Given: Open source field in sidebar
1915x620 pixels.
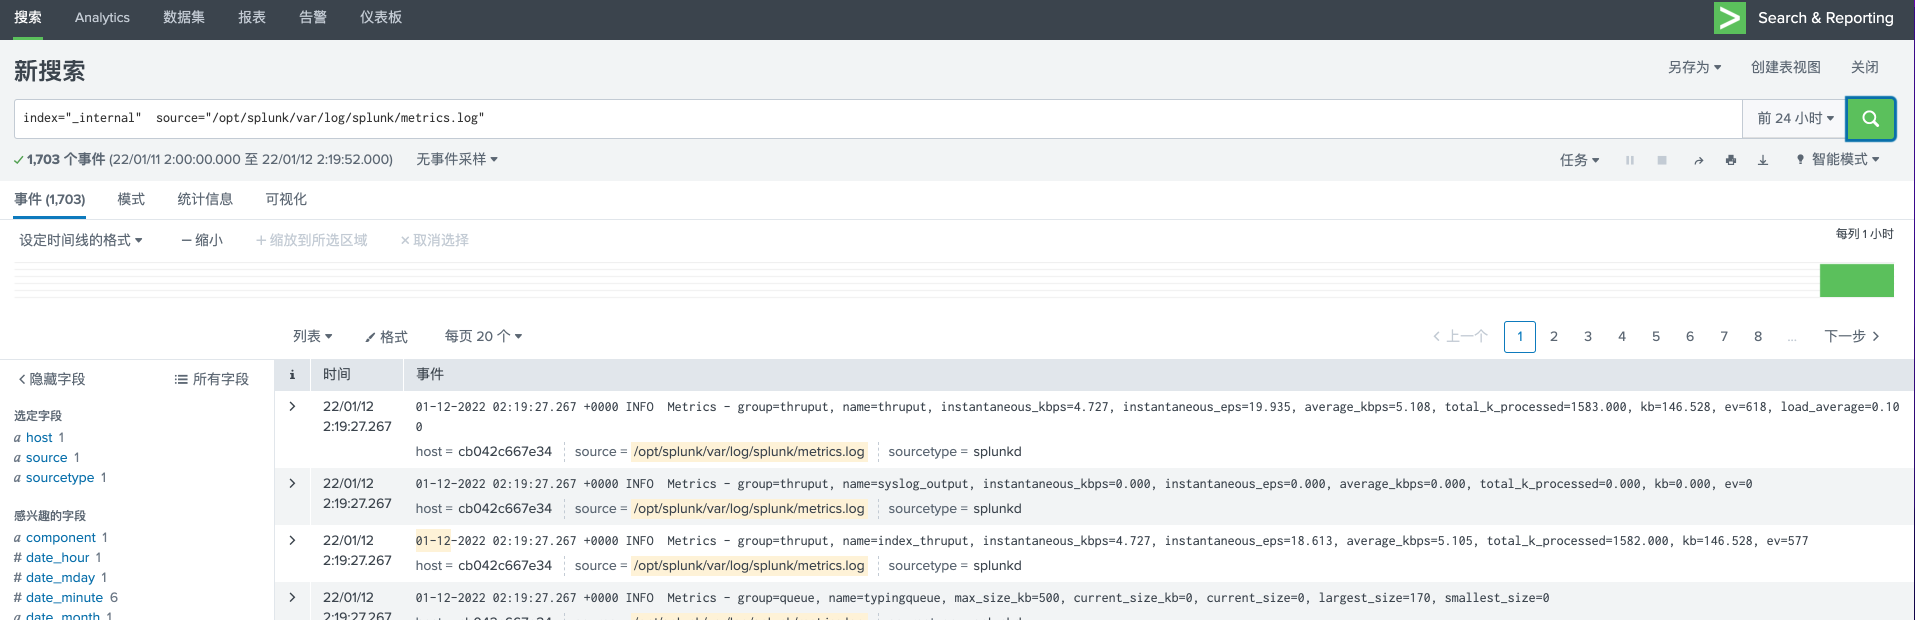Looking at the screenshot, I should click(x=46, y=457).
